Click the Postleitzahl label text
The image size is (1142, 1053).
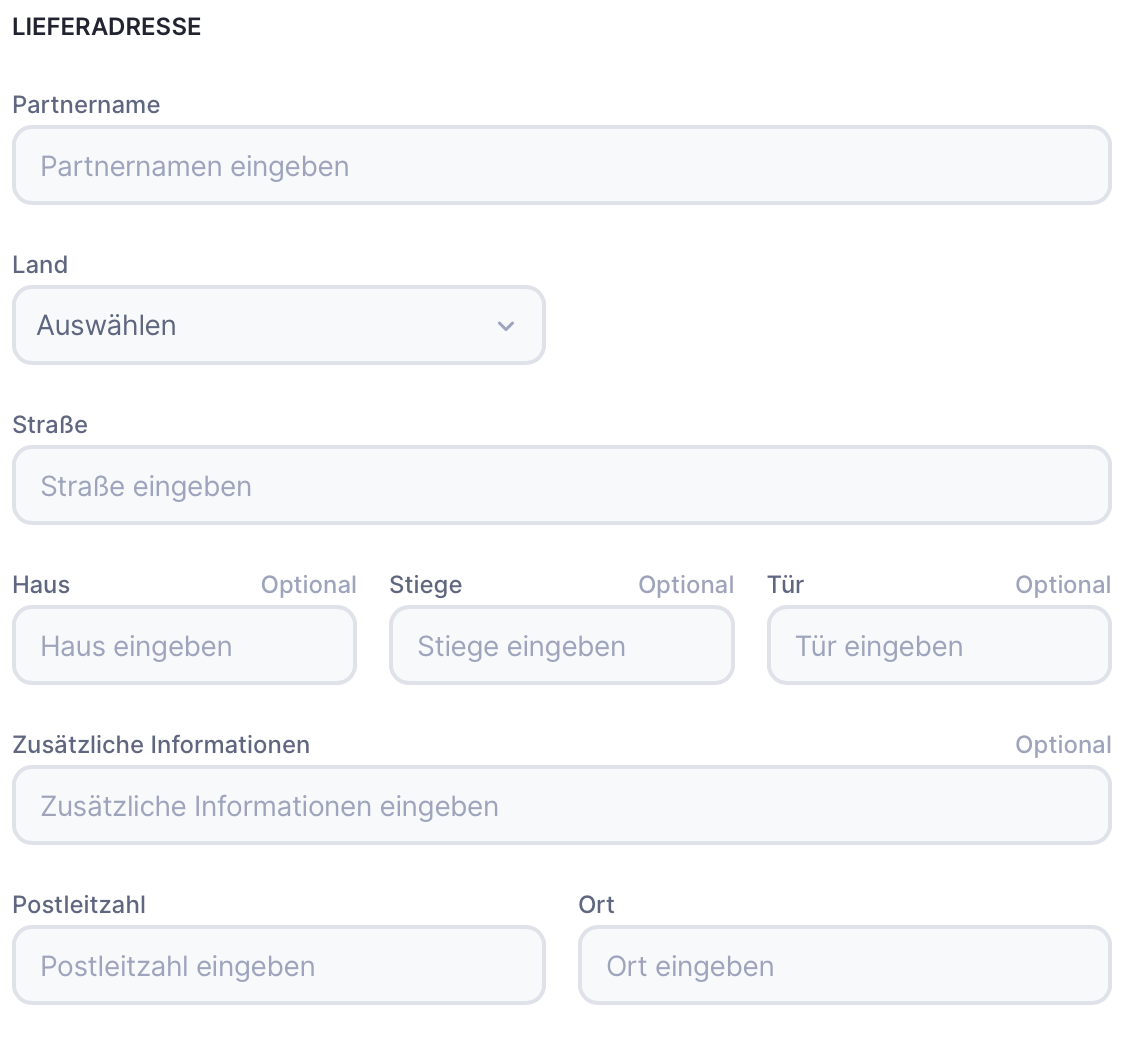pyautogui.click(x=79, y=905)
